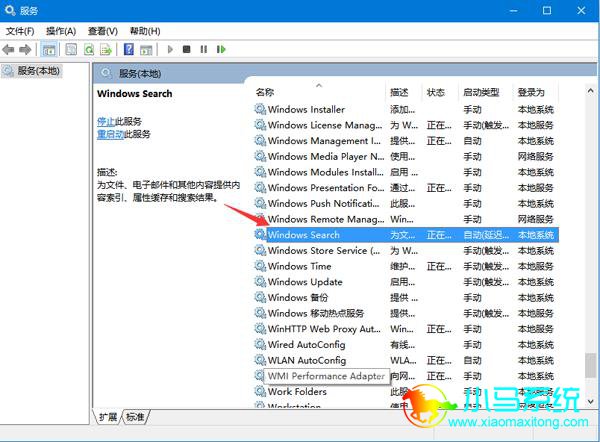Image resolution: width=600 pixels, height=442 pixels.
Task: Click gear icon beside WLAN AutoConfig
Action: (260, 360)
